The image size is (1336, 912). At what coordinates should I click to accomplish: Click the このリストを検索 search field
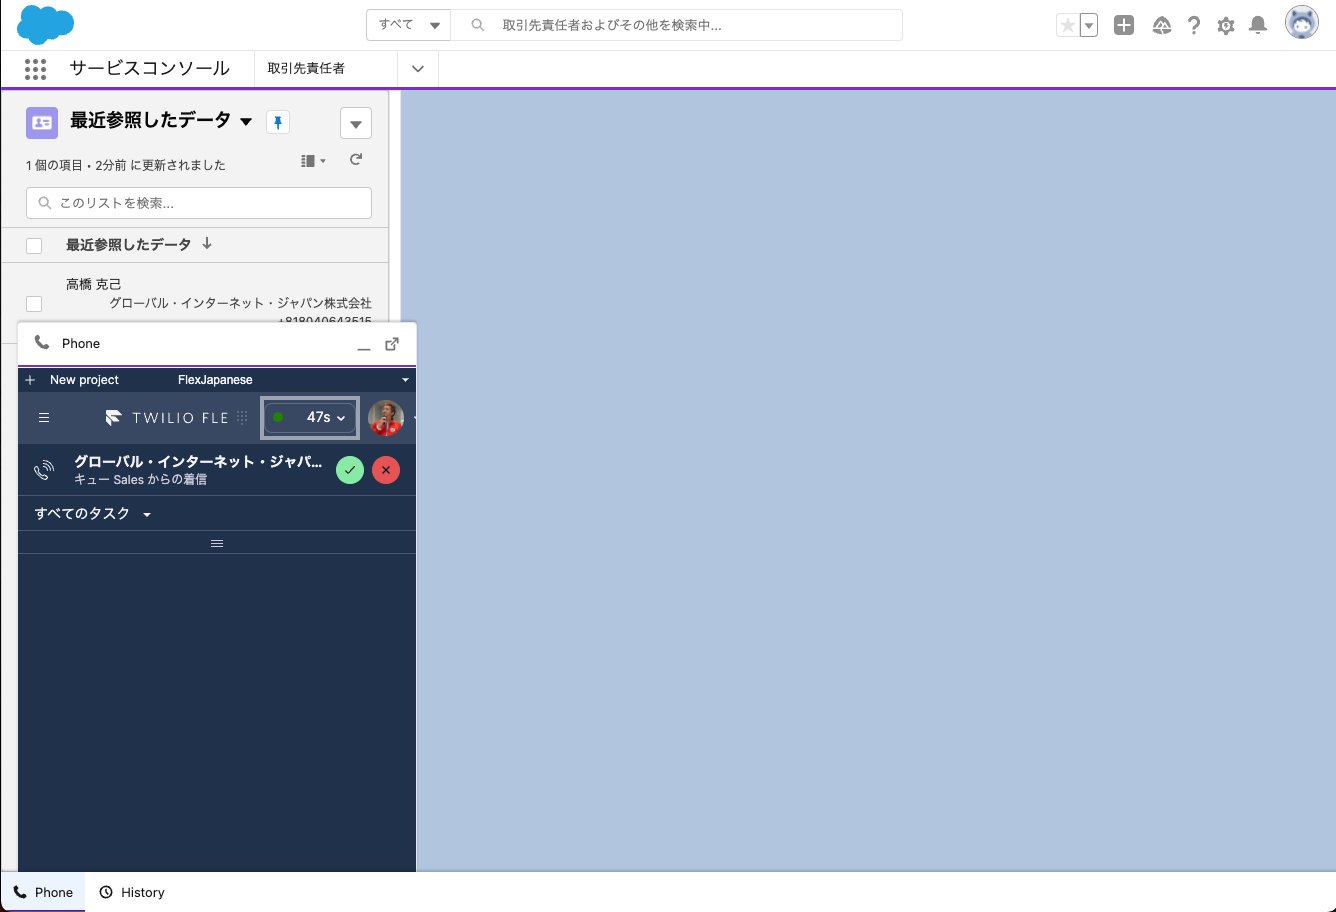point(198,202)
